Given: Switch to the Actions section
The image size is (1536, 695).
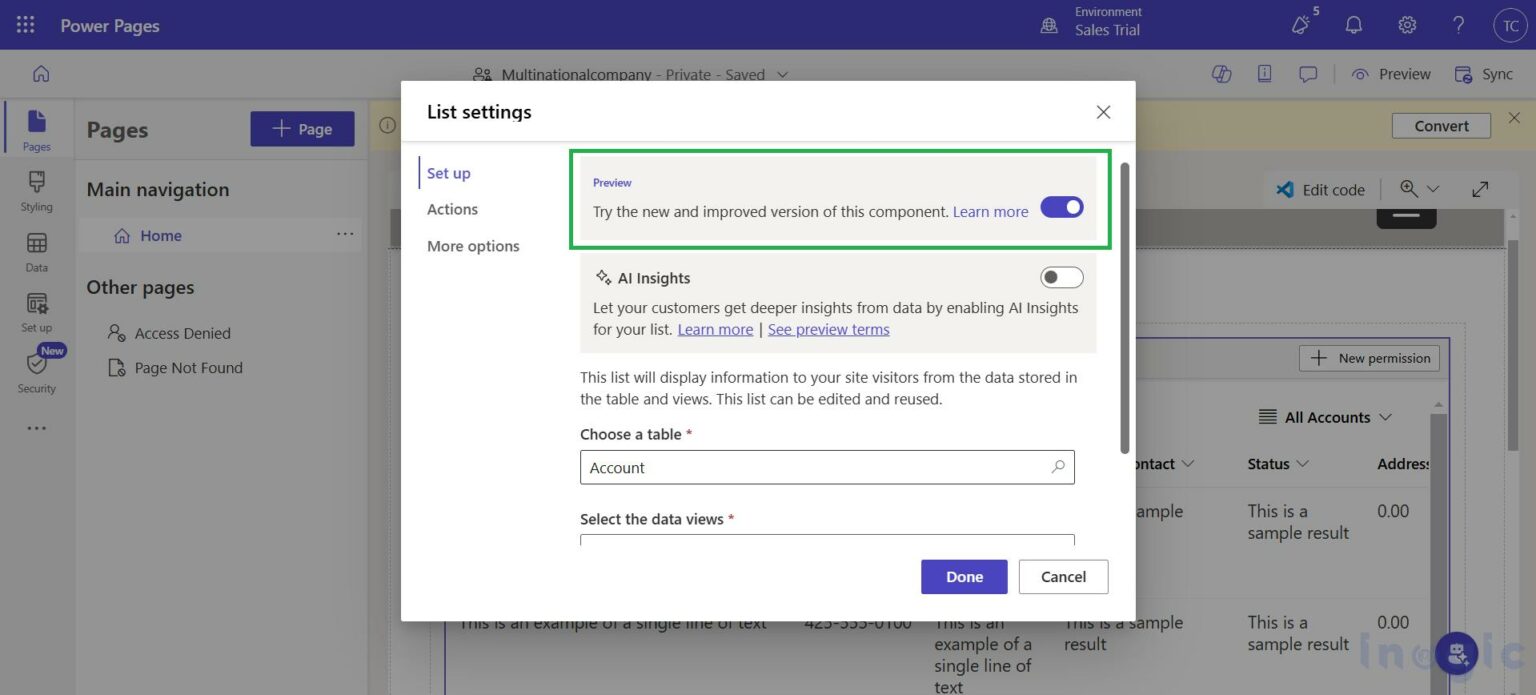Looking at the screenshot, I should 452,209.
